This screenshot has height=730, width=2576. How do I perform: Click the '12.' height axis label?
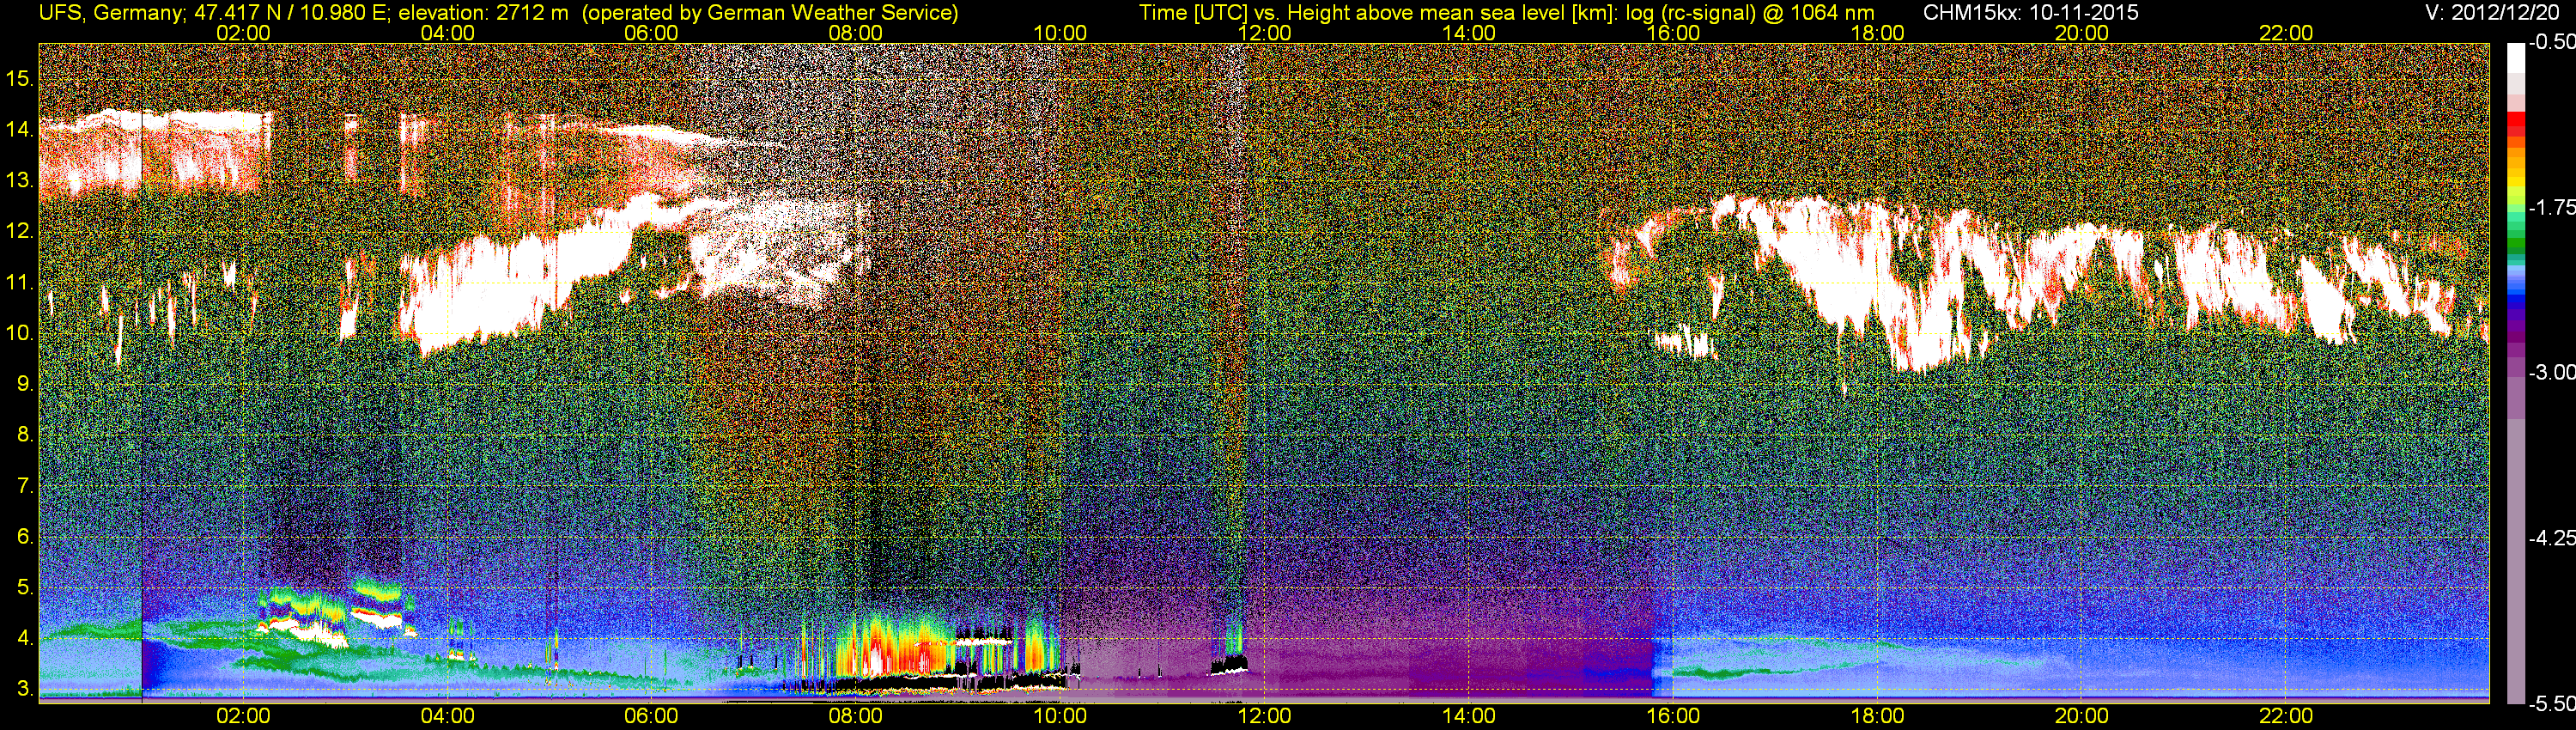click(x=20, y=232)
